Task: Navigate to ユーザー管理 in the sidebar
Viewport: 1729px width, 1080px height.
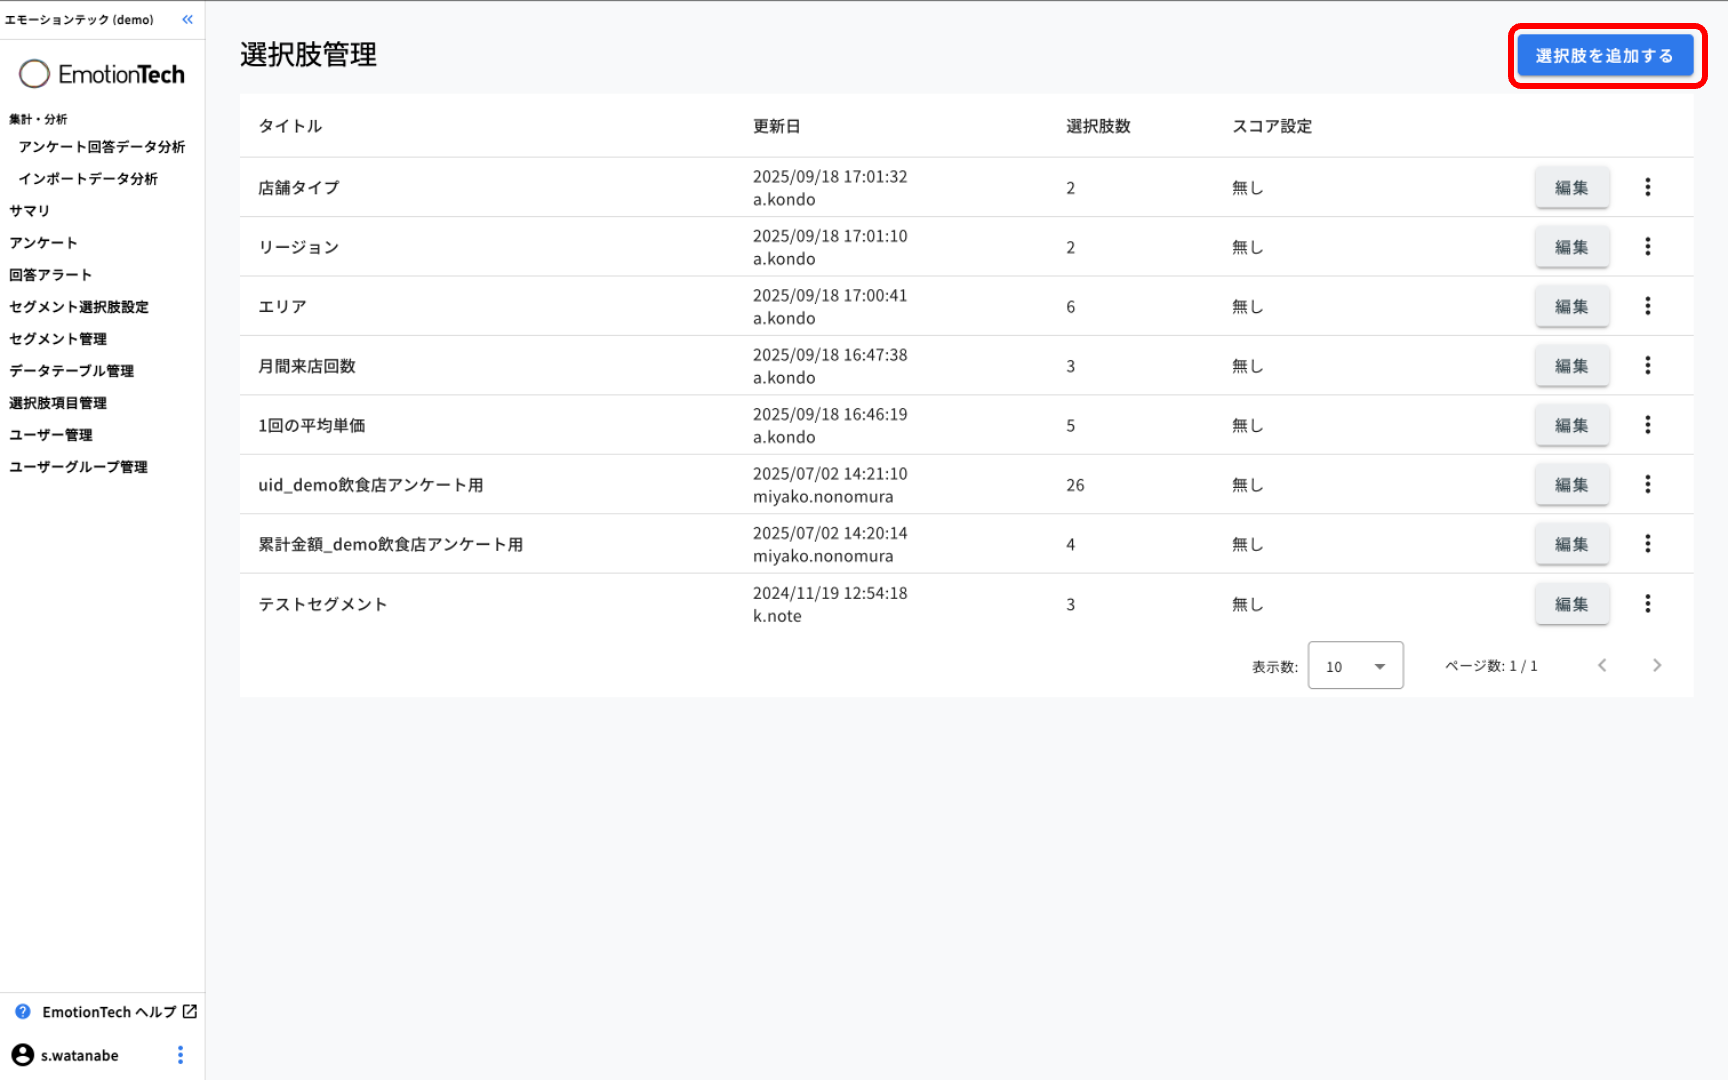Action: [51, 435]
